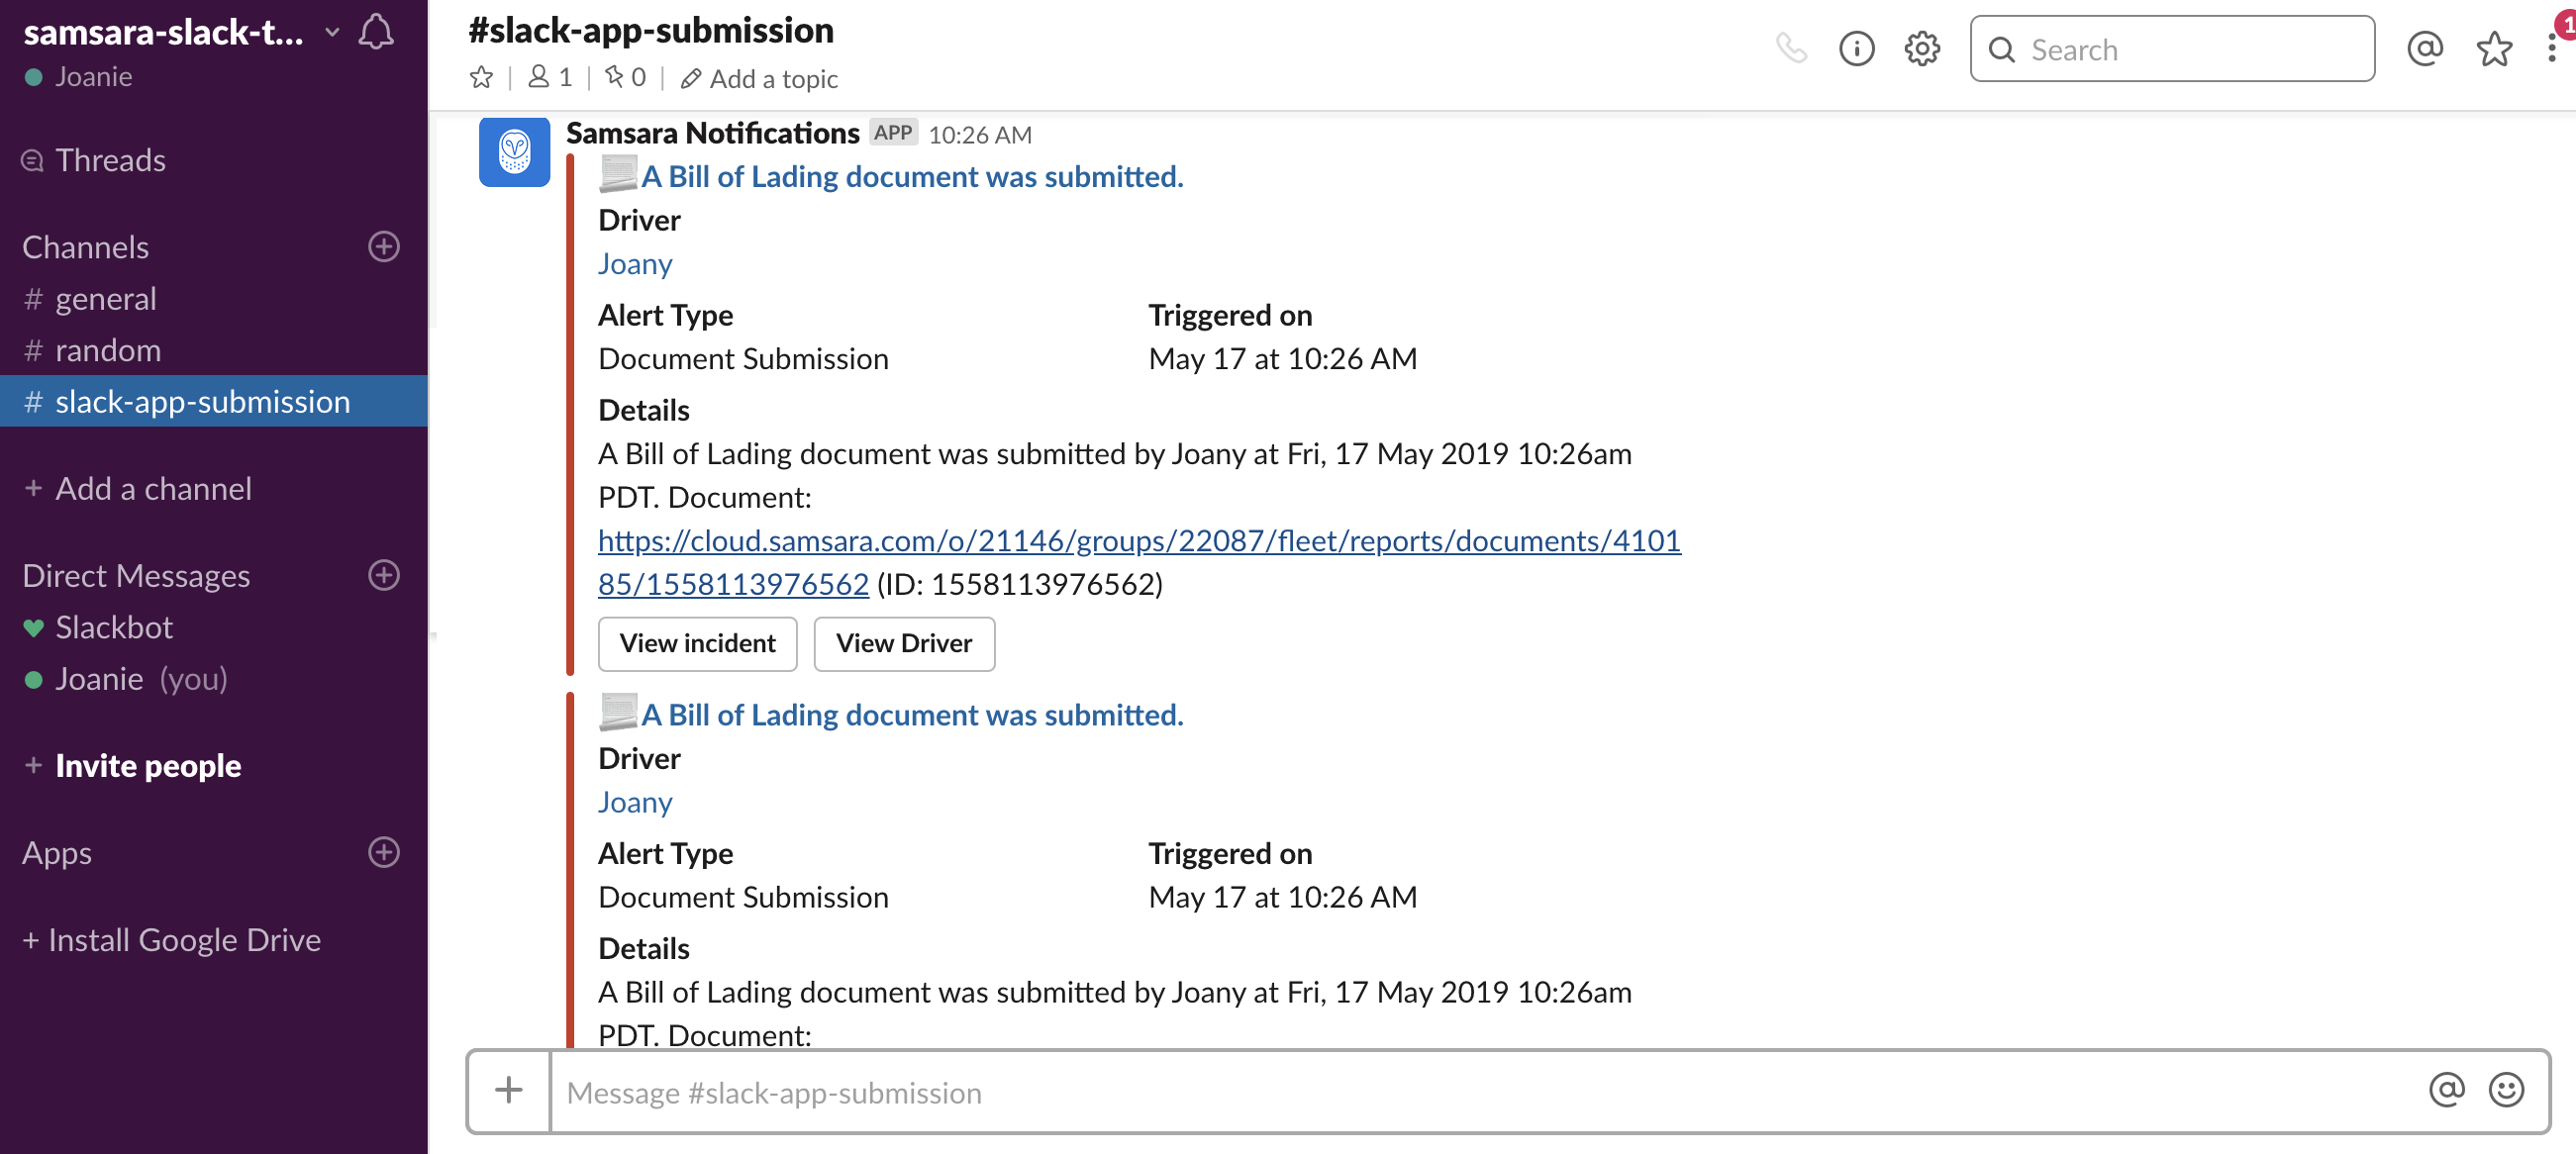Open mentions and reactions with @ icon
The width and height of the screenshot is (2576, 1154).
2424,48
